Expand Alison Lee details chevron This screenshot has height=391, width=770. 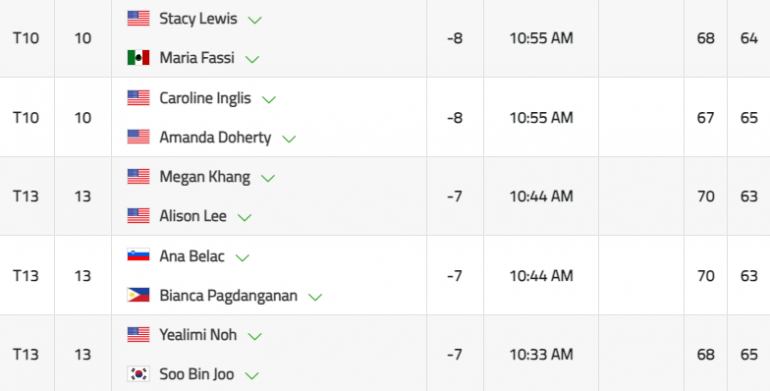pos(244,218)
